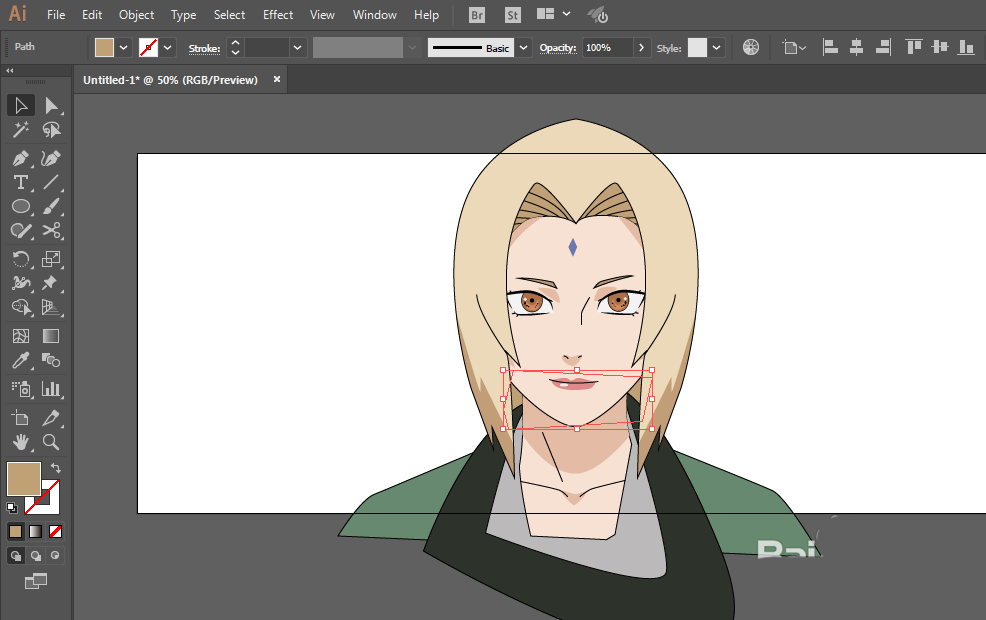Enable Draw Normal mode

tap(16, 556)
